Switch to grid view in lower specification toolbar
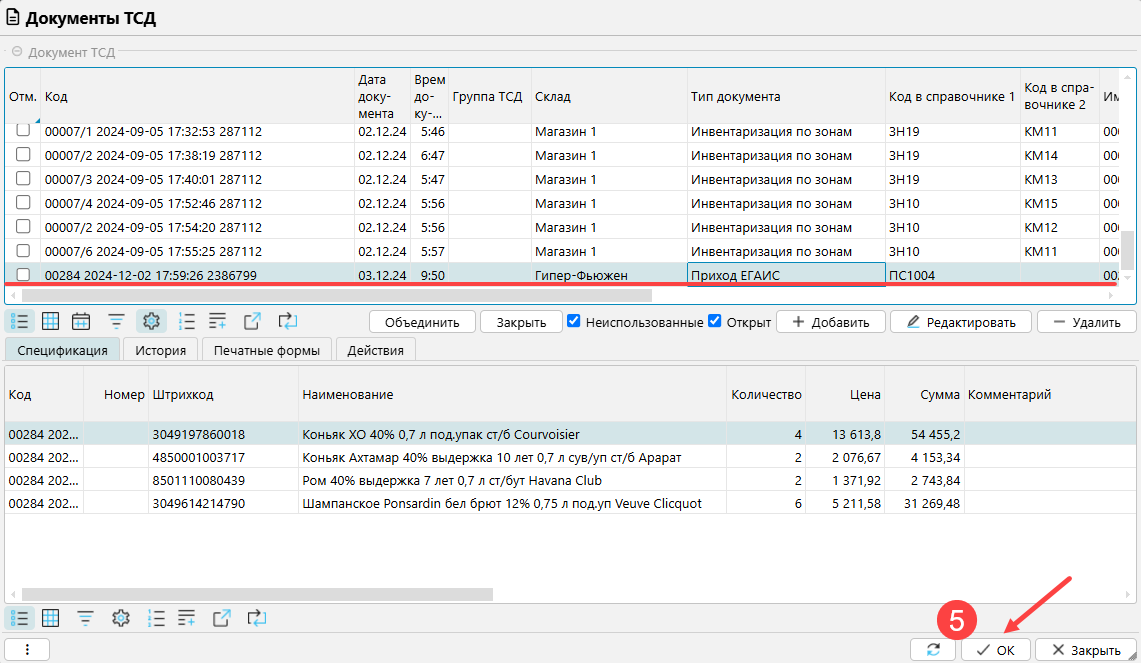Screen dimensions: 1141x663 50,617
